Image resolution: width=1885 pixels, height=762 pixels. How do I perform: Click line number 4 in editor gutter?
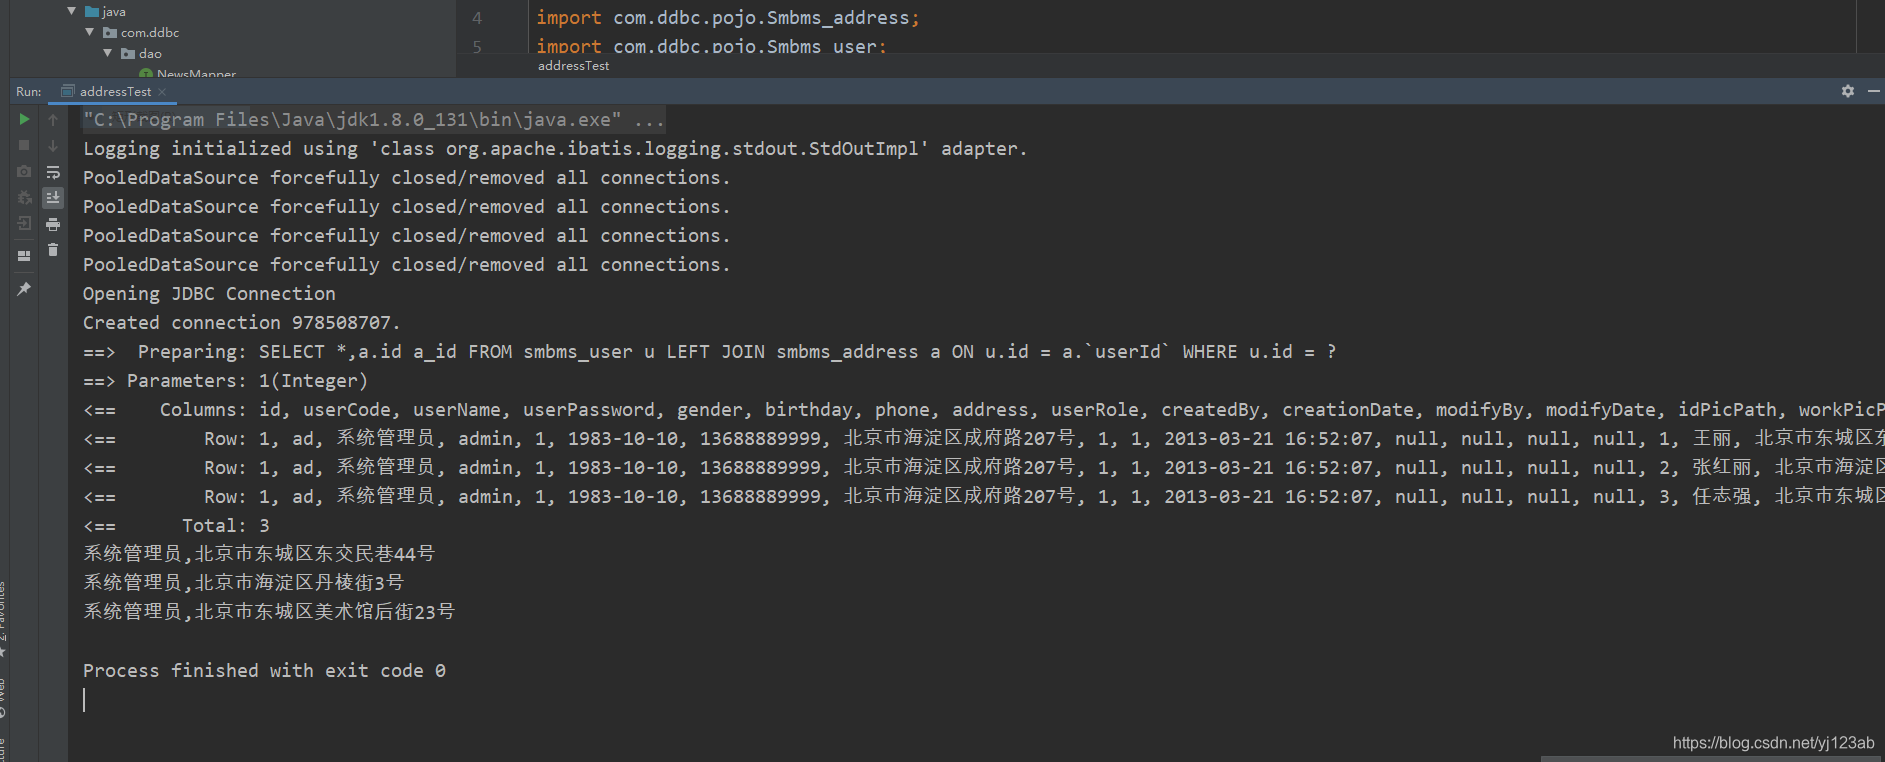click(x=477, y=18)
